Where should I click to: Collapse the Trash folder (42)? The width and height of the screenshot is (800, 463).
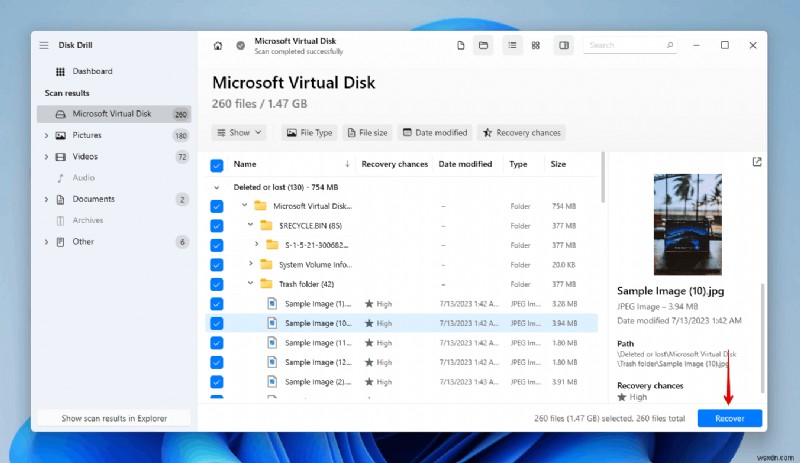(x=251, y=283)
